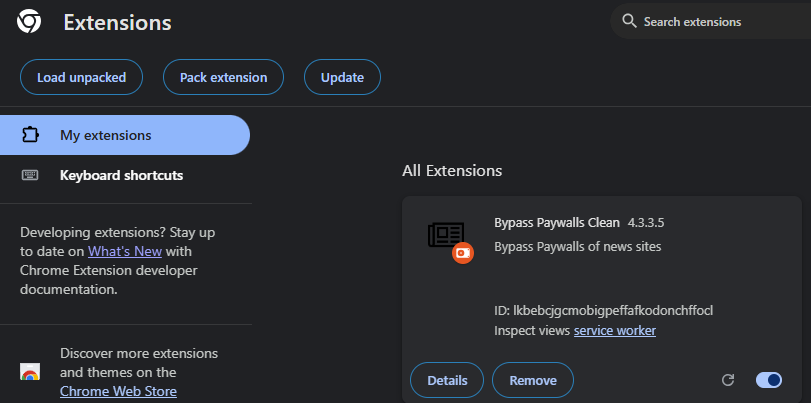811x403 pixels.
Task: Click the Update button
Action: tap(342, 77)
